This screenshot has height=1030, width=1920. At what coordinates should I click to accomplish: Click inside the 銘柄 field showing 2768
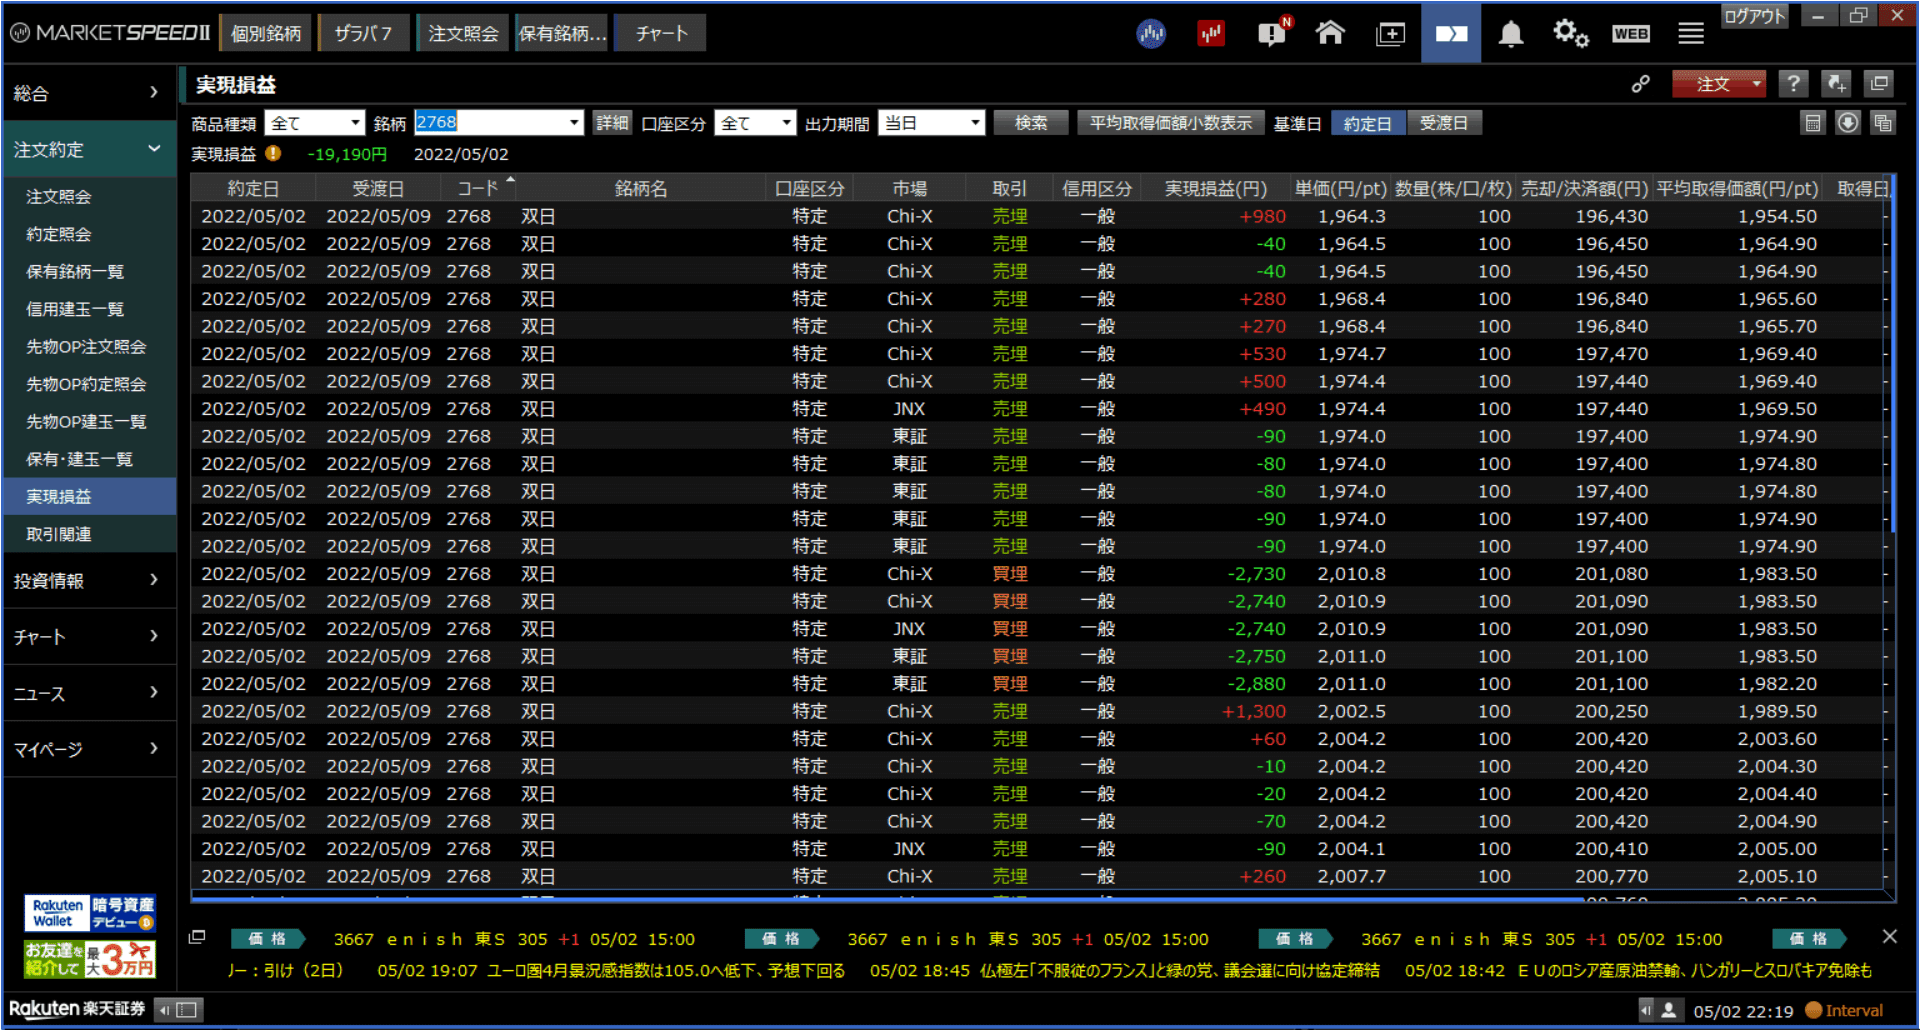[490, 123]
